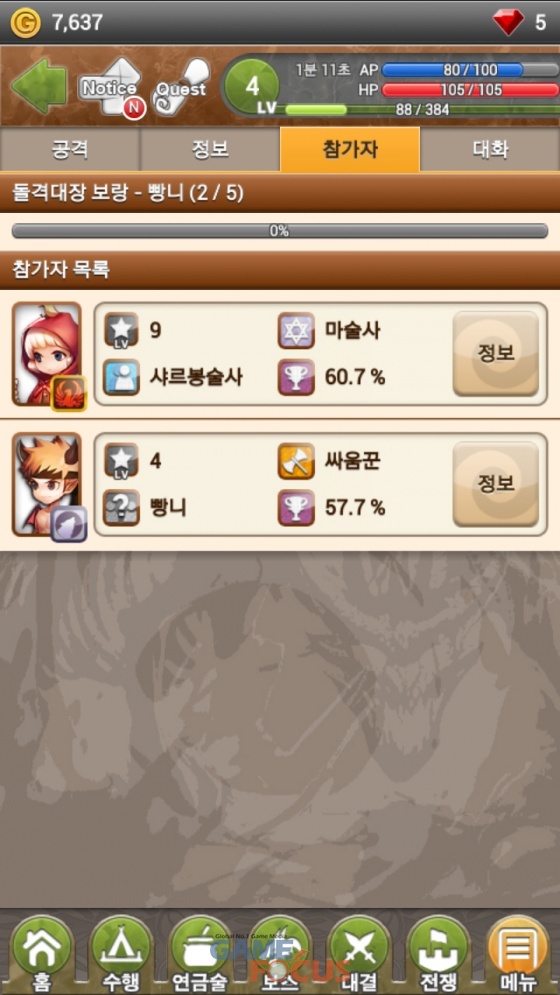Tap the gold coin currency icon
Screen dimensions: 560x995
pos(25,22)
